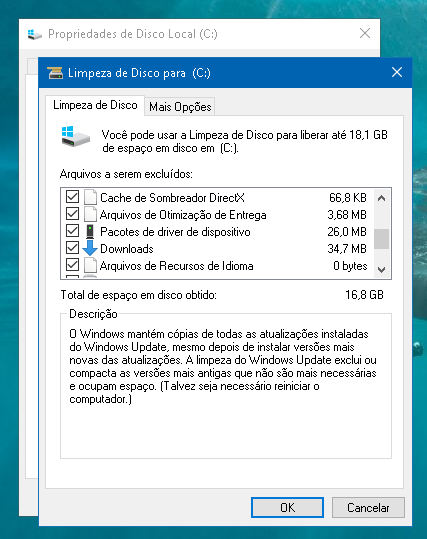Click the drive icon in Propriedades title bar

[35, 34]
